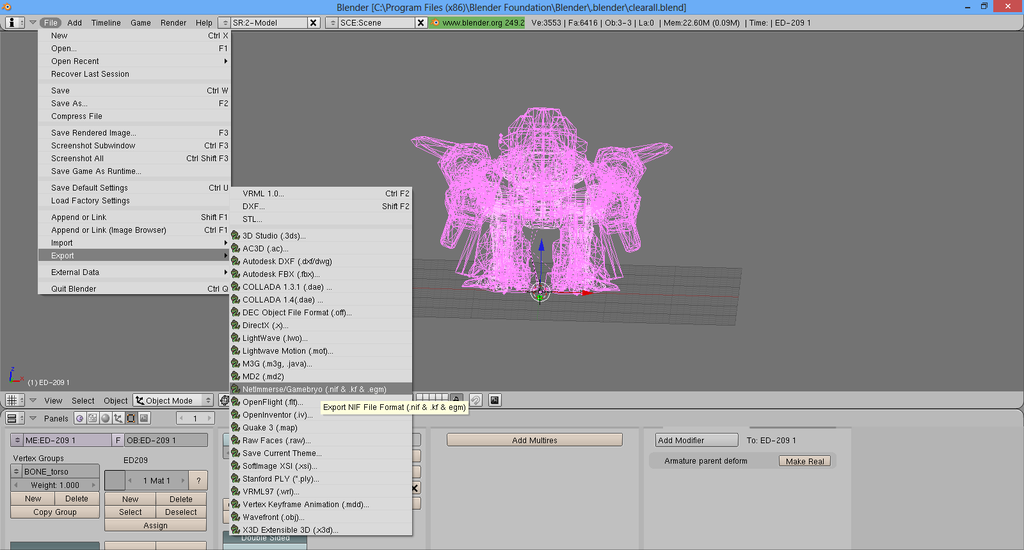Collapse the Info header menus with the triangle
1024x550 pixels.
(32, 22)
